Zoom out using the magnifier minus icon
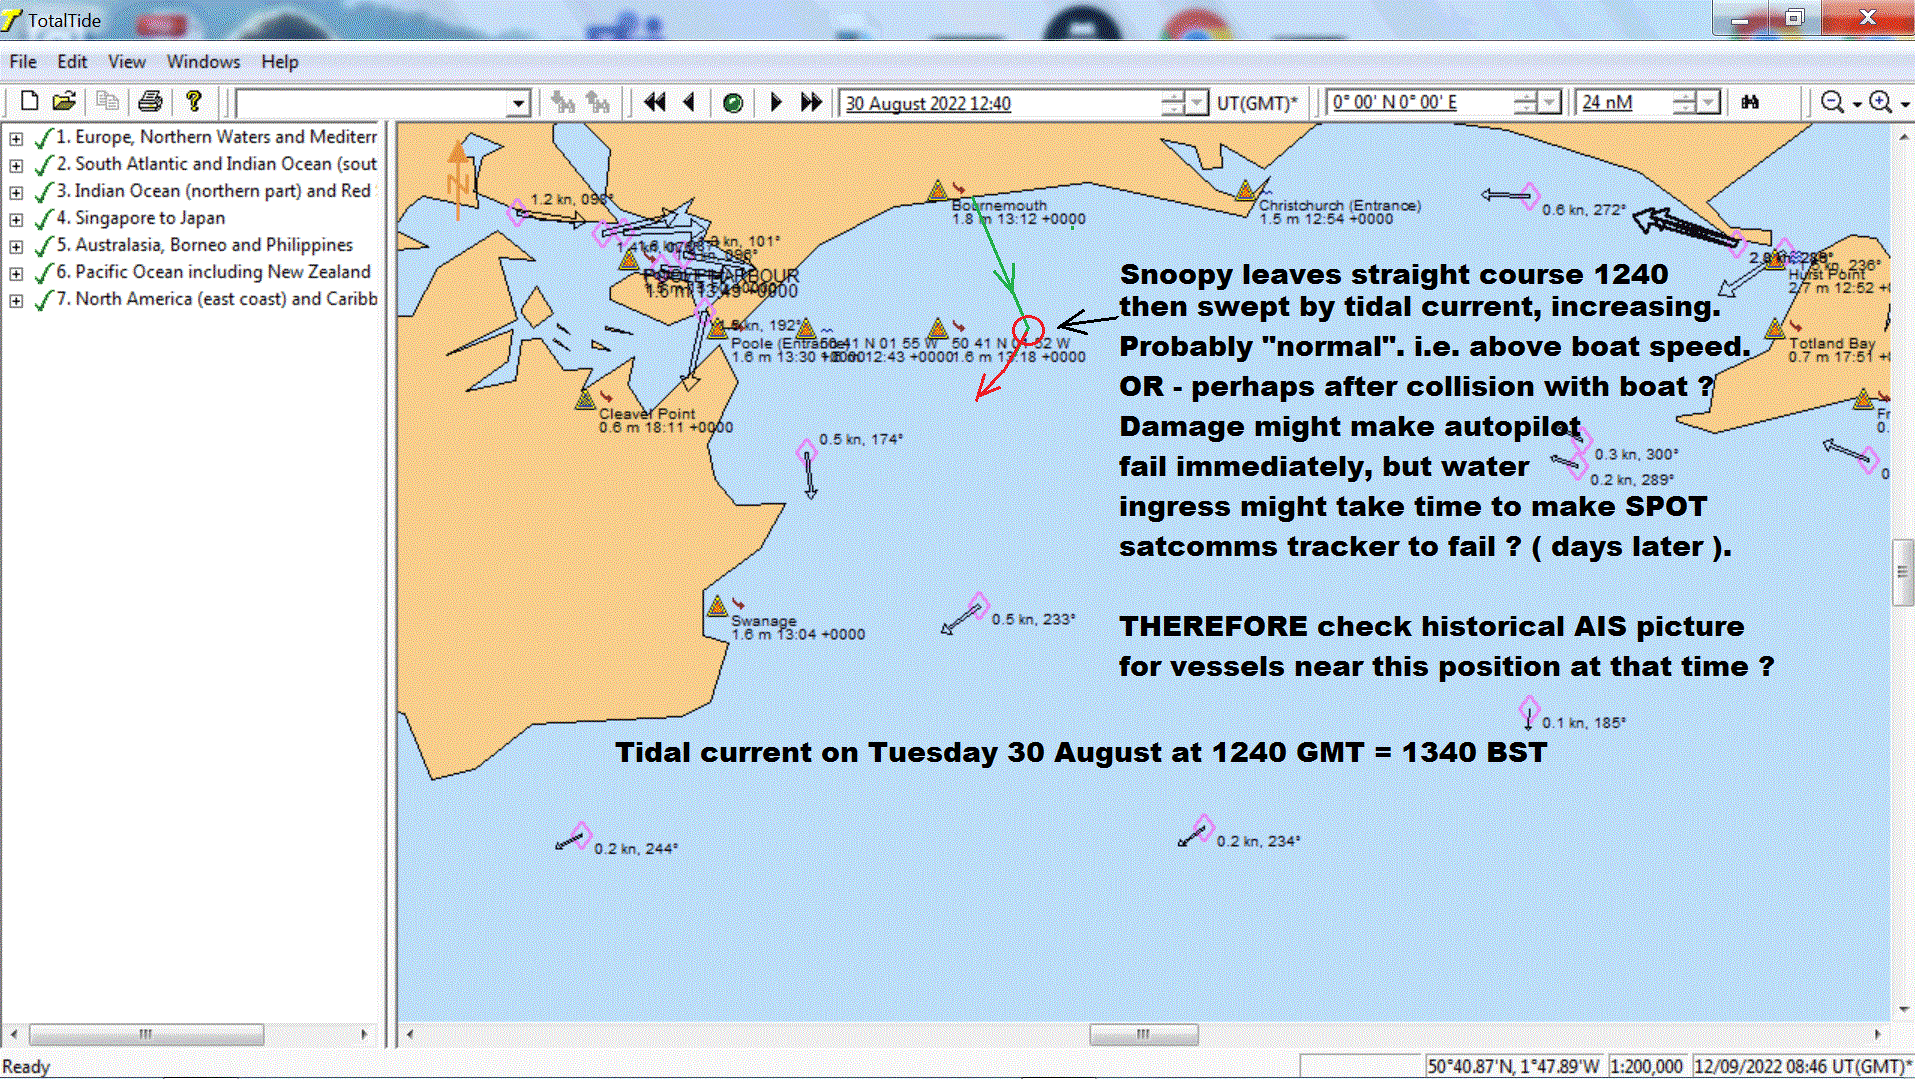 pos(1833,101)
